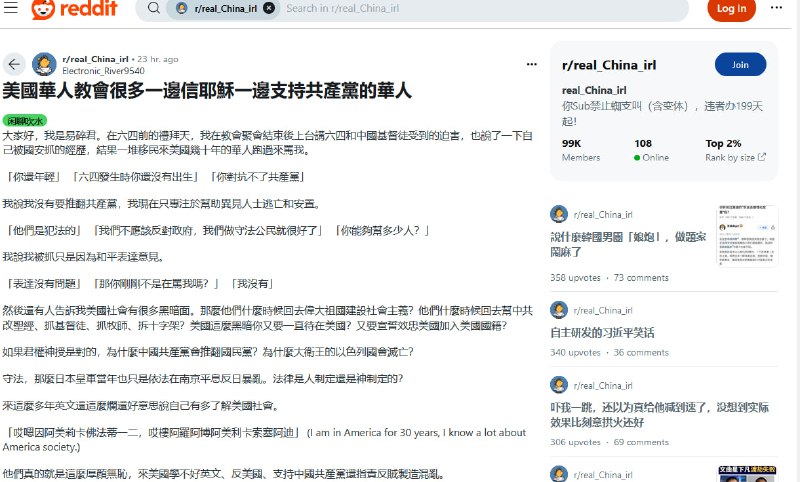Open avatar beside the 习近平笑话 related post
Viewport: 800px width, 482px height.
(559, 310)
